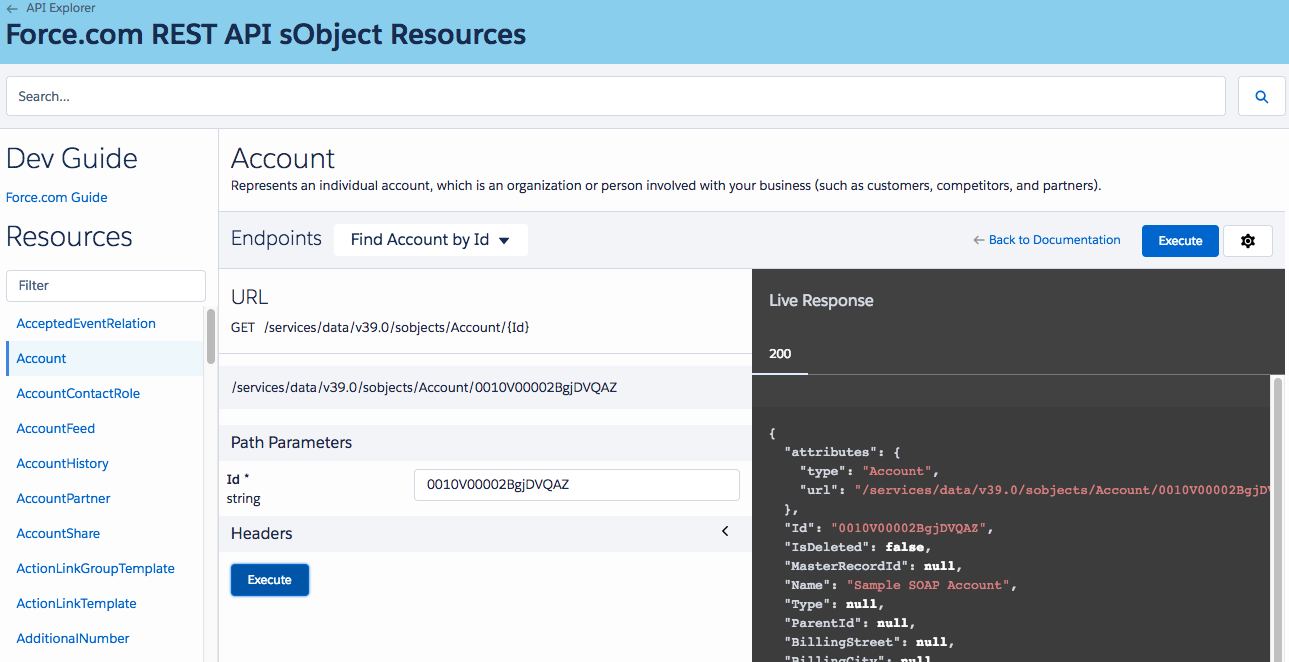
Task: Click the back arrow beside API Explorer
Action: click(11, 8)
